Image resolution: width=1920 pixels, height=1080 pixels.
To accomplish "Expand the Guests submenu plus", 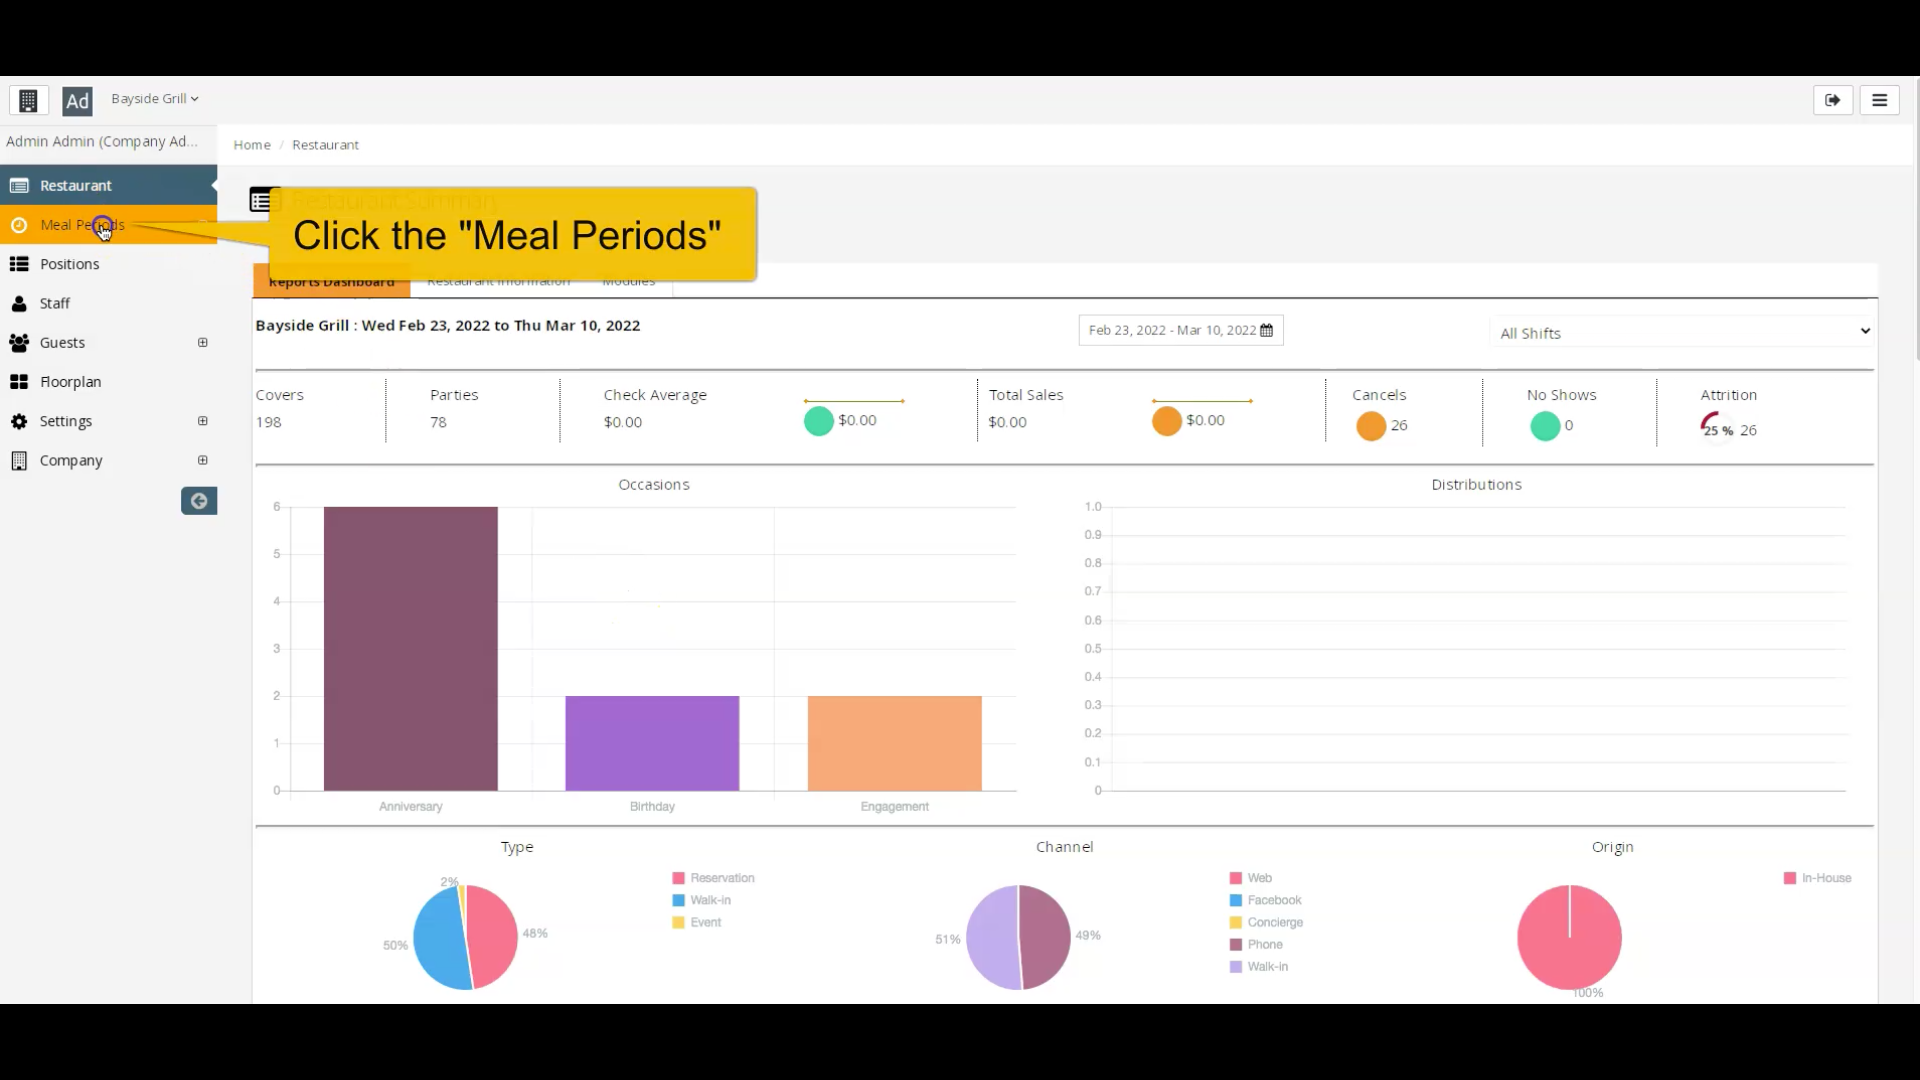I will [203, 342].
